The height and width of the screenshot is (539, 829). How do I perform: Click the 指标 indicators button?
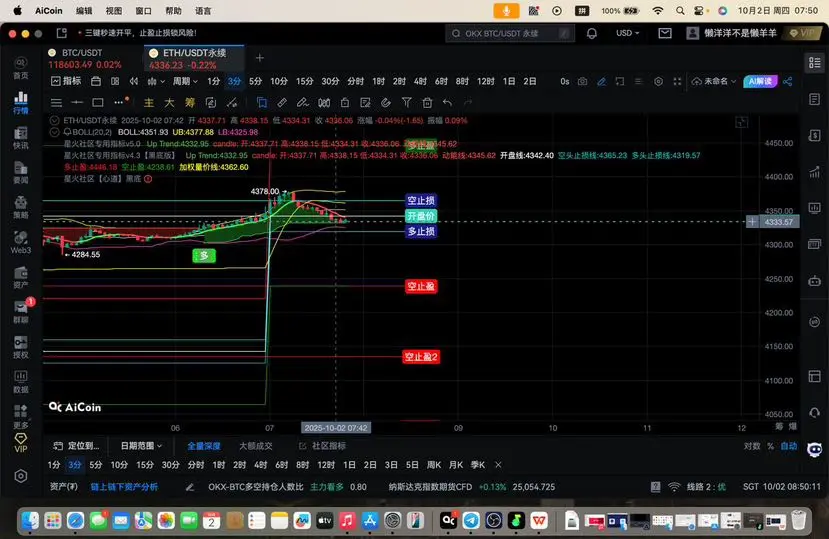click(66, 81)
